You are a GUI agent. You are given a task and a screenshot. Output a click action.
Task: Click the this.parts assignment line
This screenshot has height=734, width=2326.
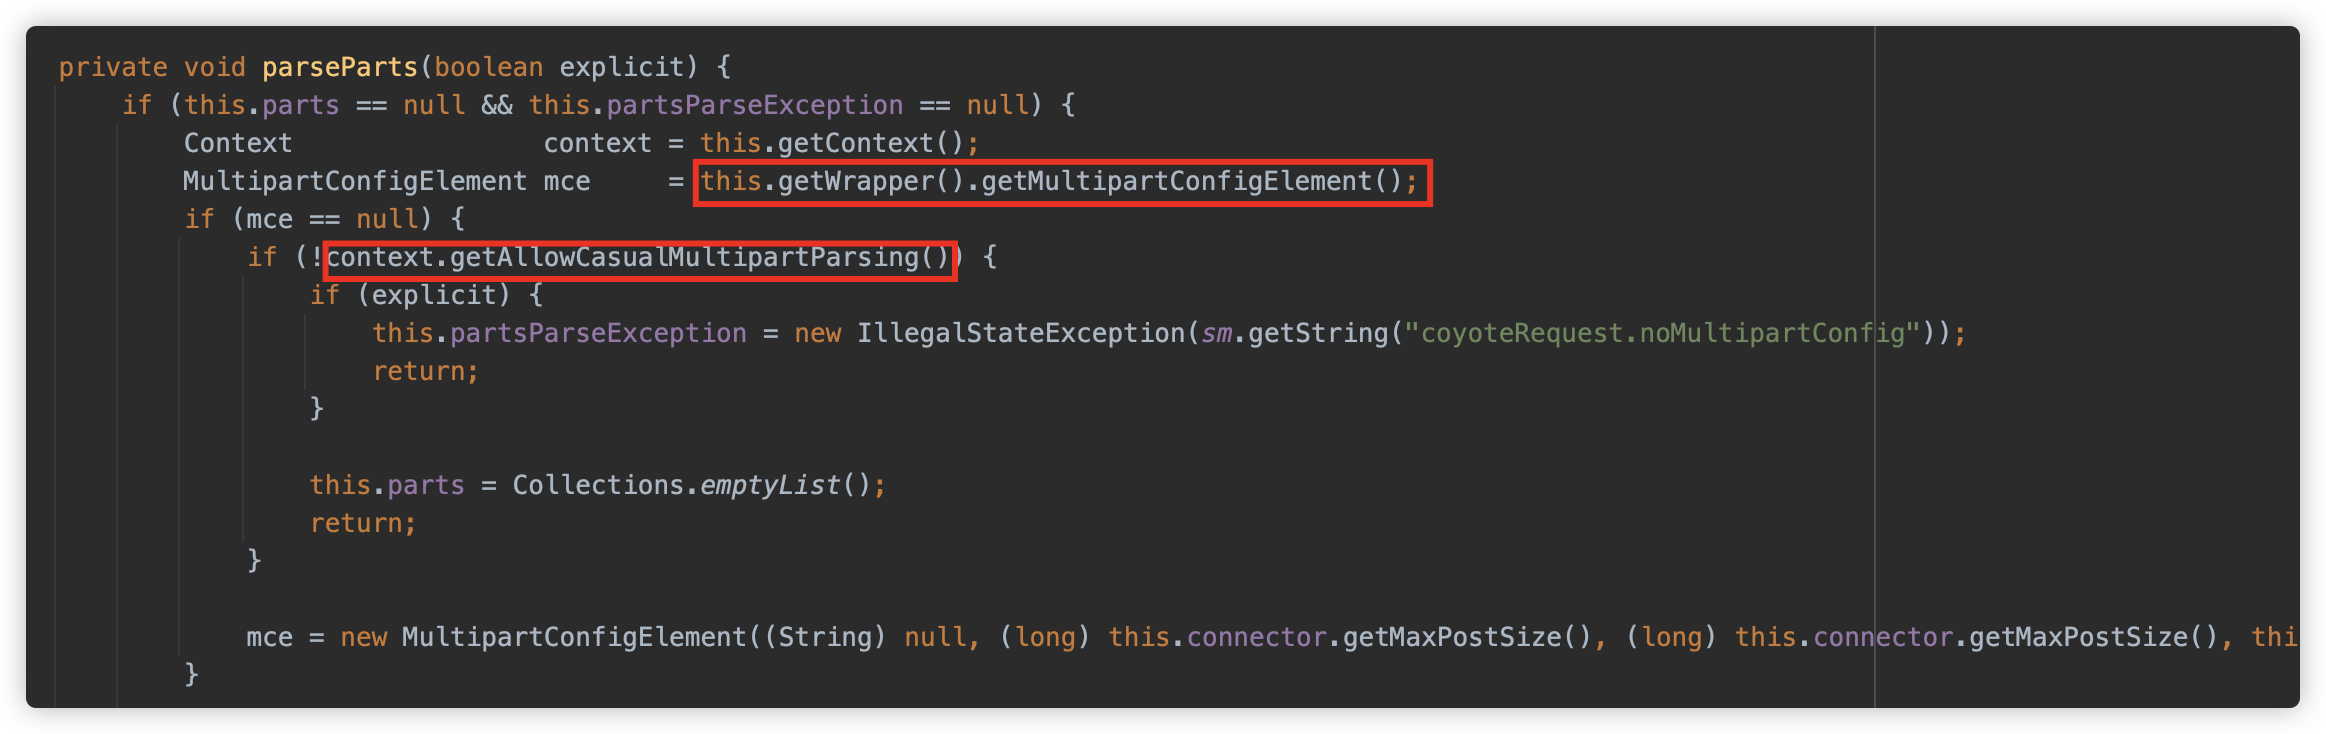click(x=598, y=485)
